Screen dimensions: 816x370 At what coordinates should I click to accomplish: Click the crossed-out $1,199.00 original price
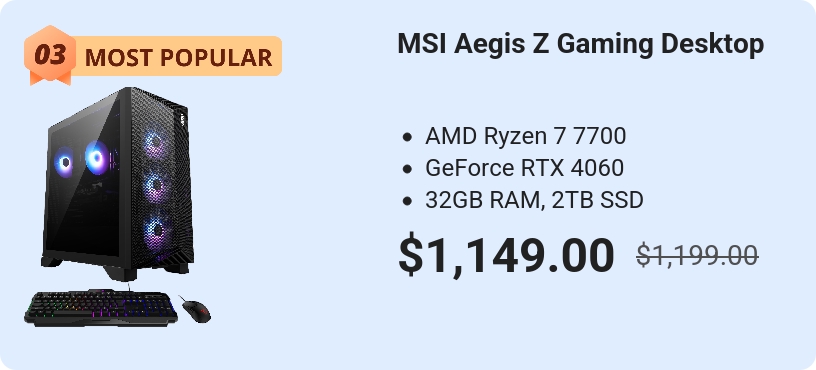pos(697,256)
